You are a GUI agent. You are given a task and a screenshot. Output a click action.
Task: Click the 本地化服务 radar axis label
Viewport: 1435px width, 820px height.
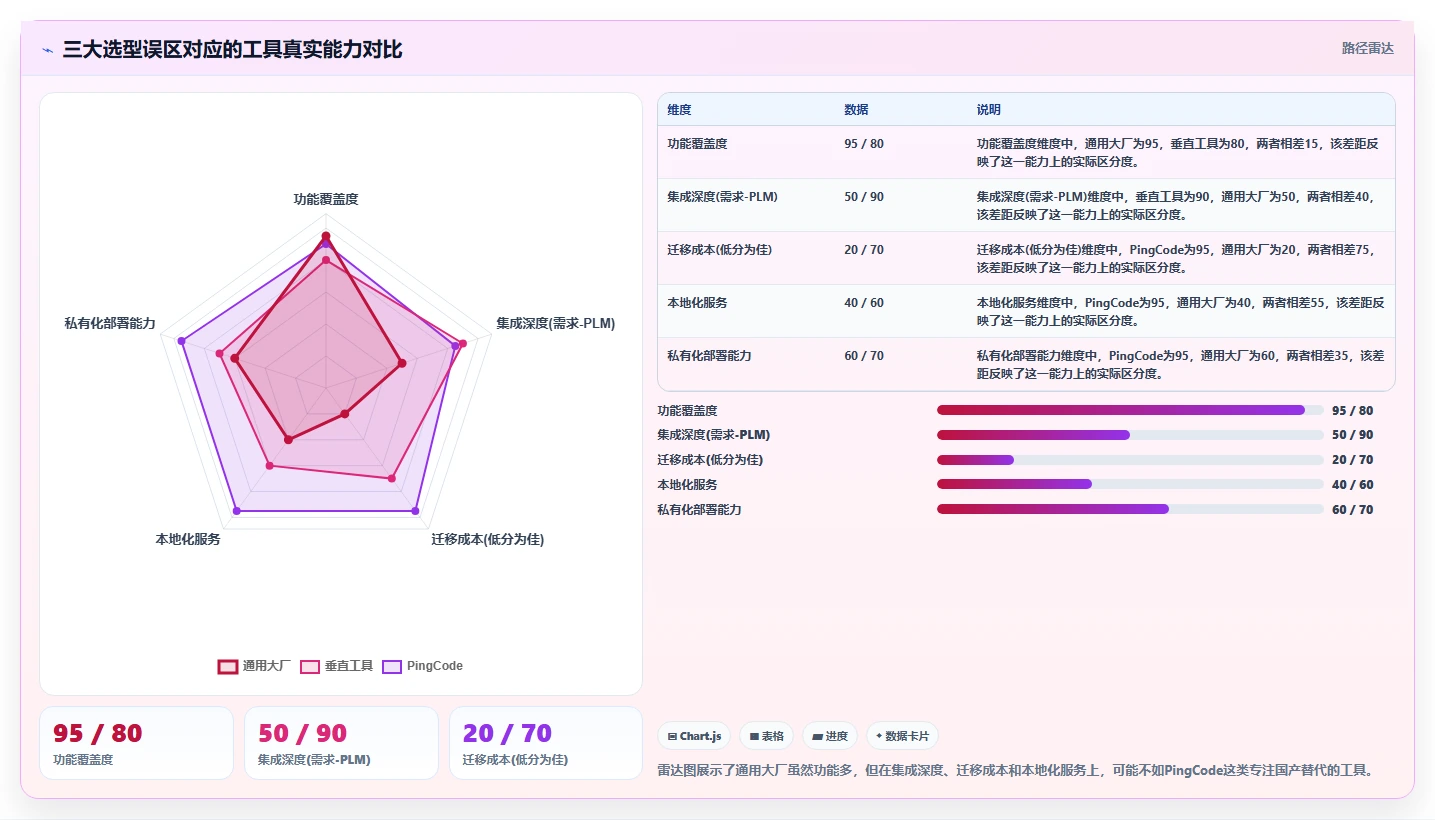[188, 539]
